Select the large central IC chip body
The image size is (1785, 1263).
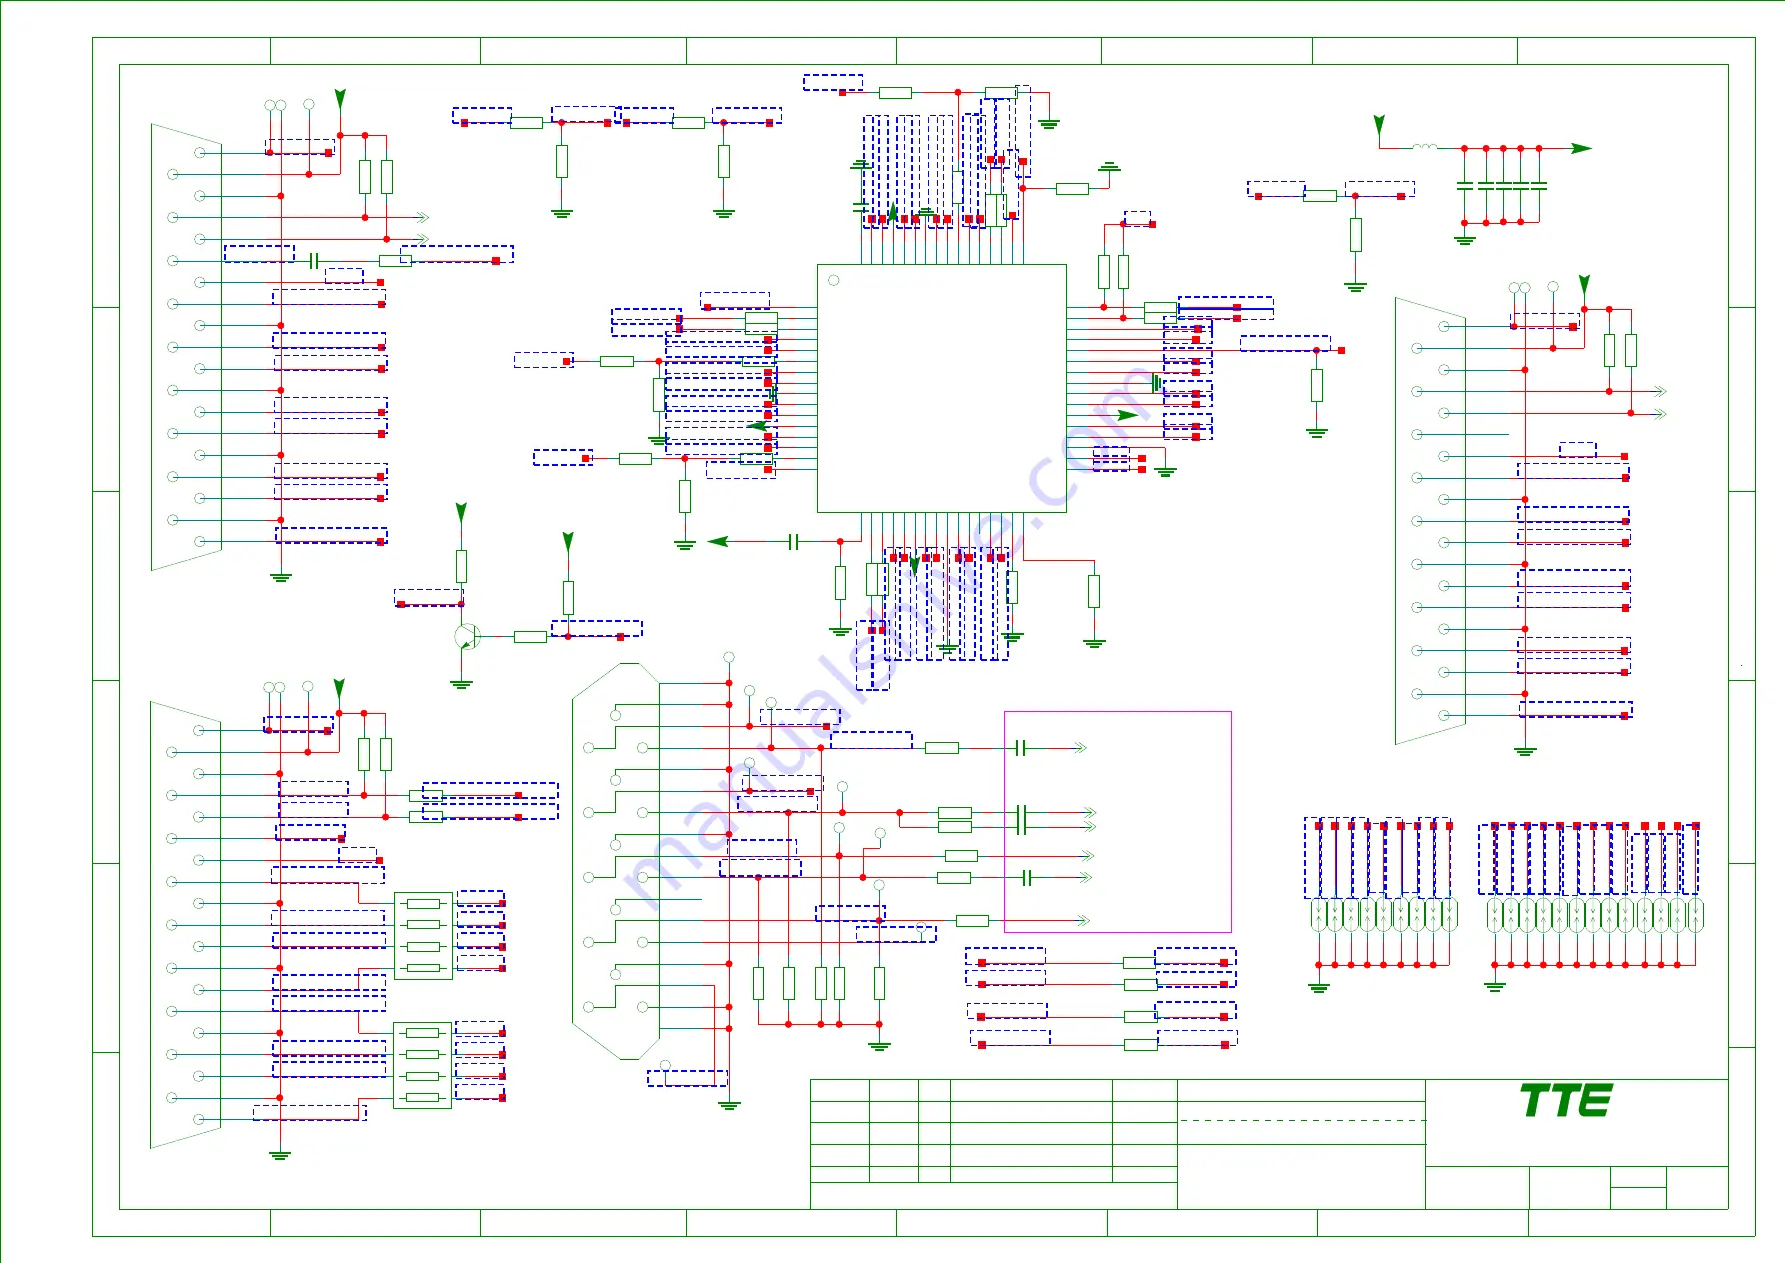click(941, 388)
